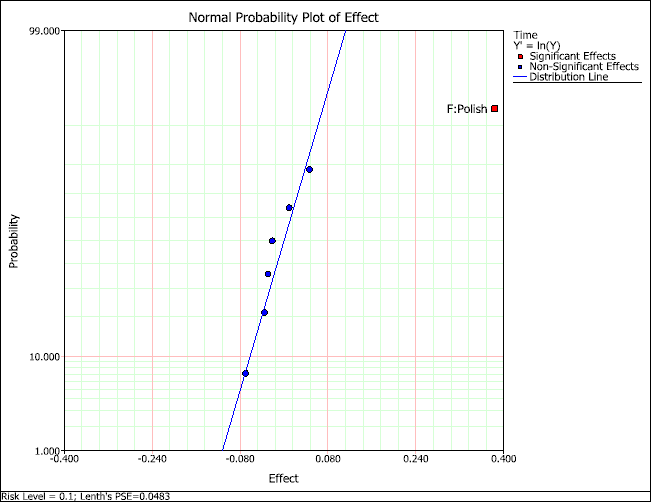This screenshot has width=651, height=502.
Task: Click the Effect x-axis label
Action: pyautogui.click(x=283, y=478)
